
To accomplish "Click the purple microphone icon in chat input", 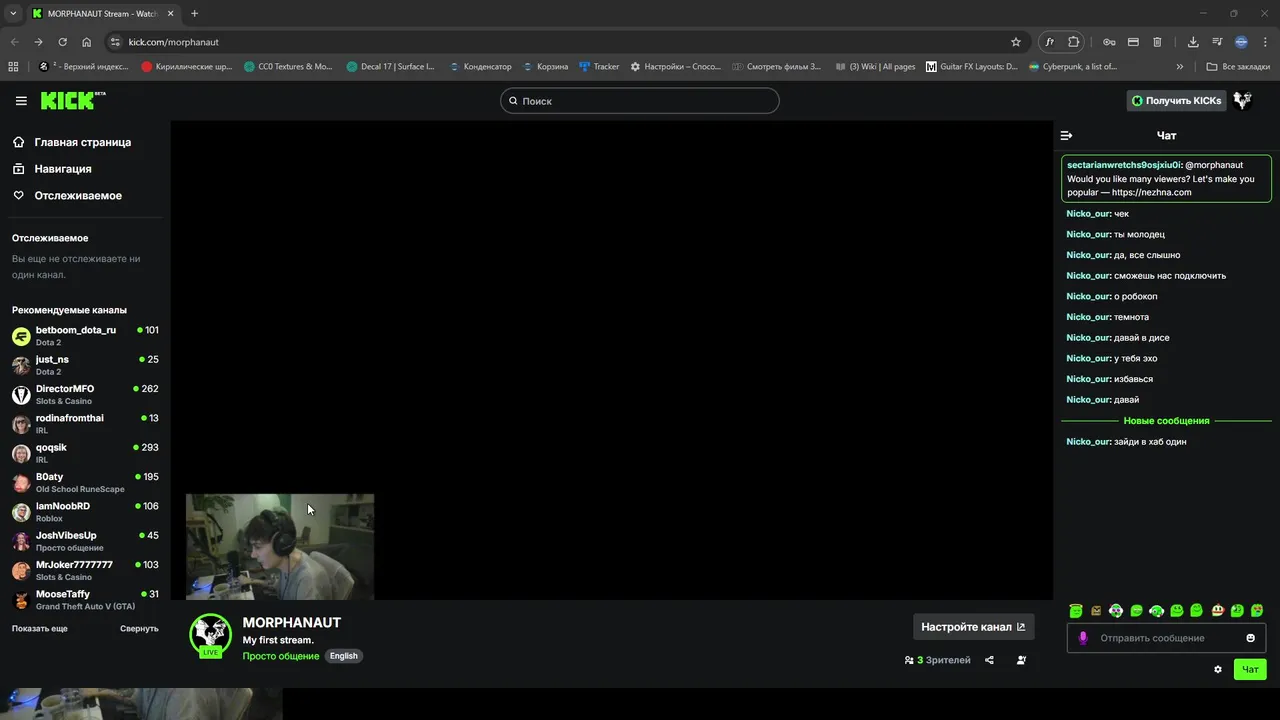I will pyautogui.click(x=1083, y=638).
